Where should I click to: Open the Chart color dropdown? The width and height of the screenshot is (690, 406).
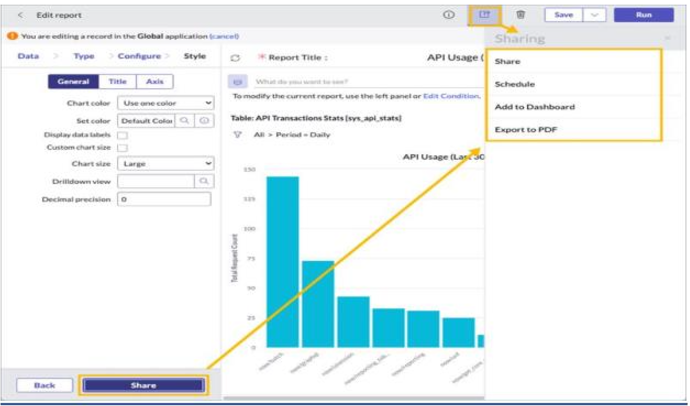[166, 103]
